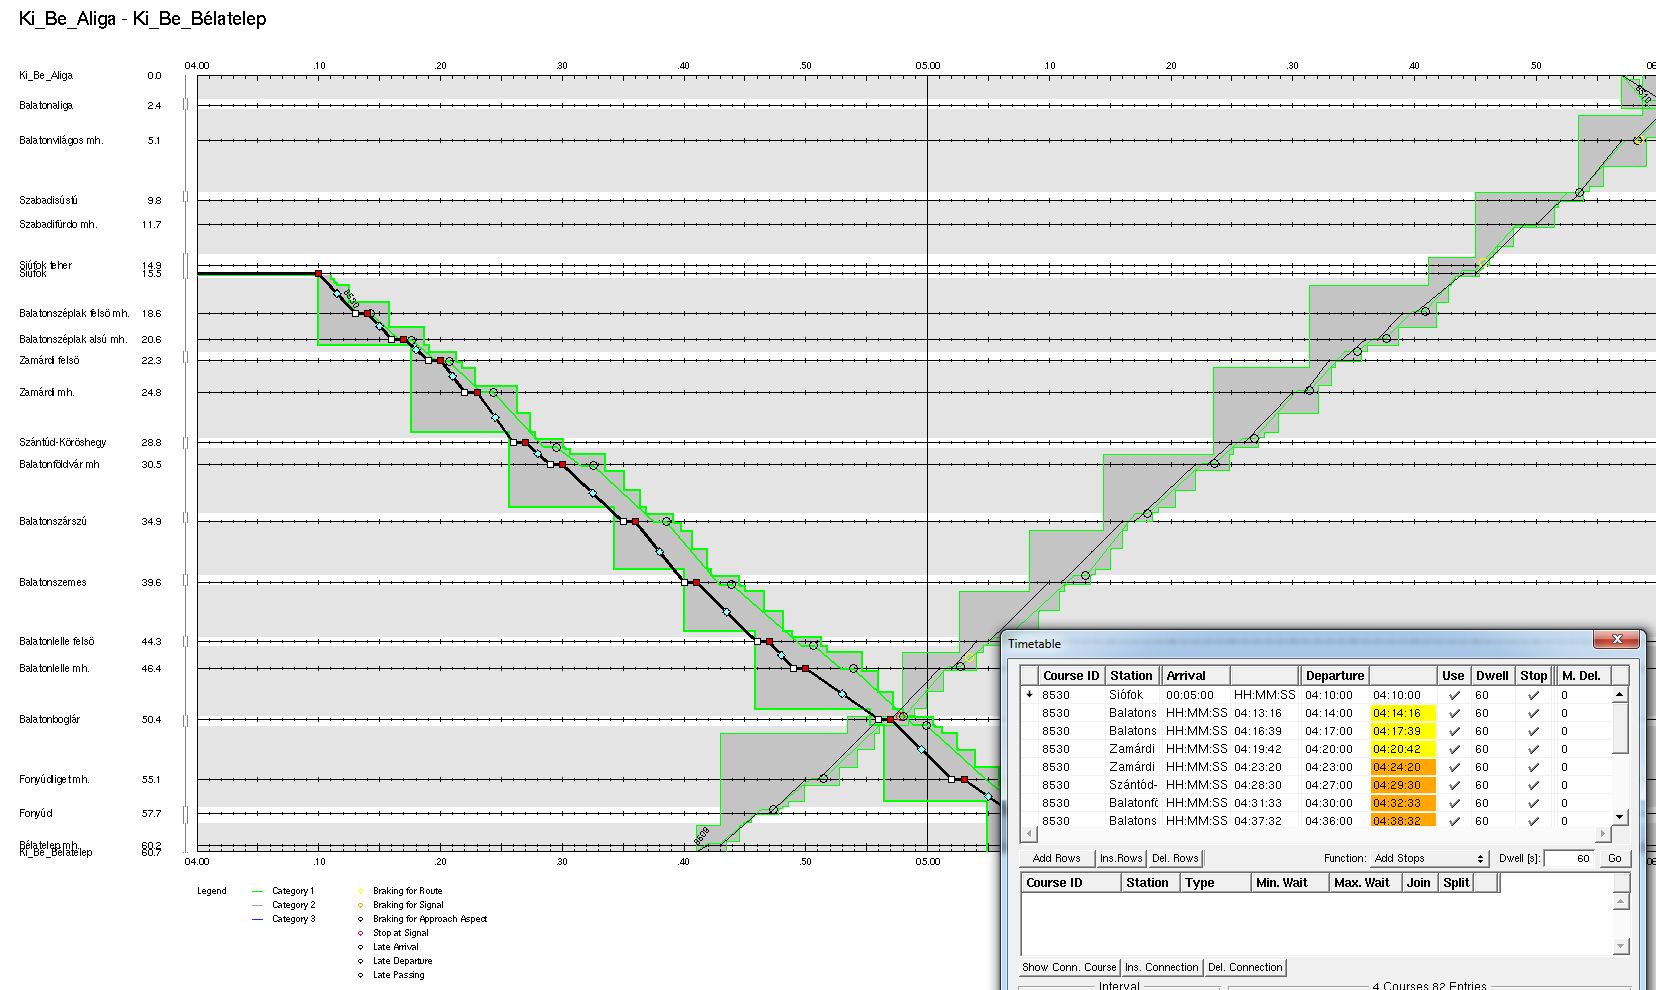The height and width of the screenshot is (990, 1656).
Task: Click the Departure column header
Action: pos(1334,675)
